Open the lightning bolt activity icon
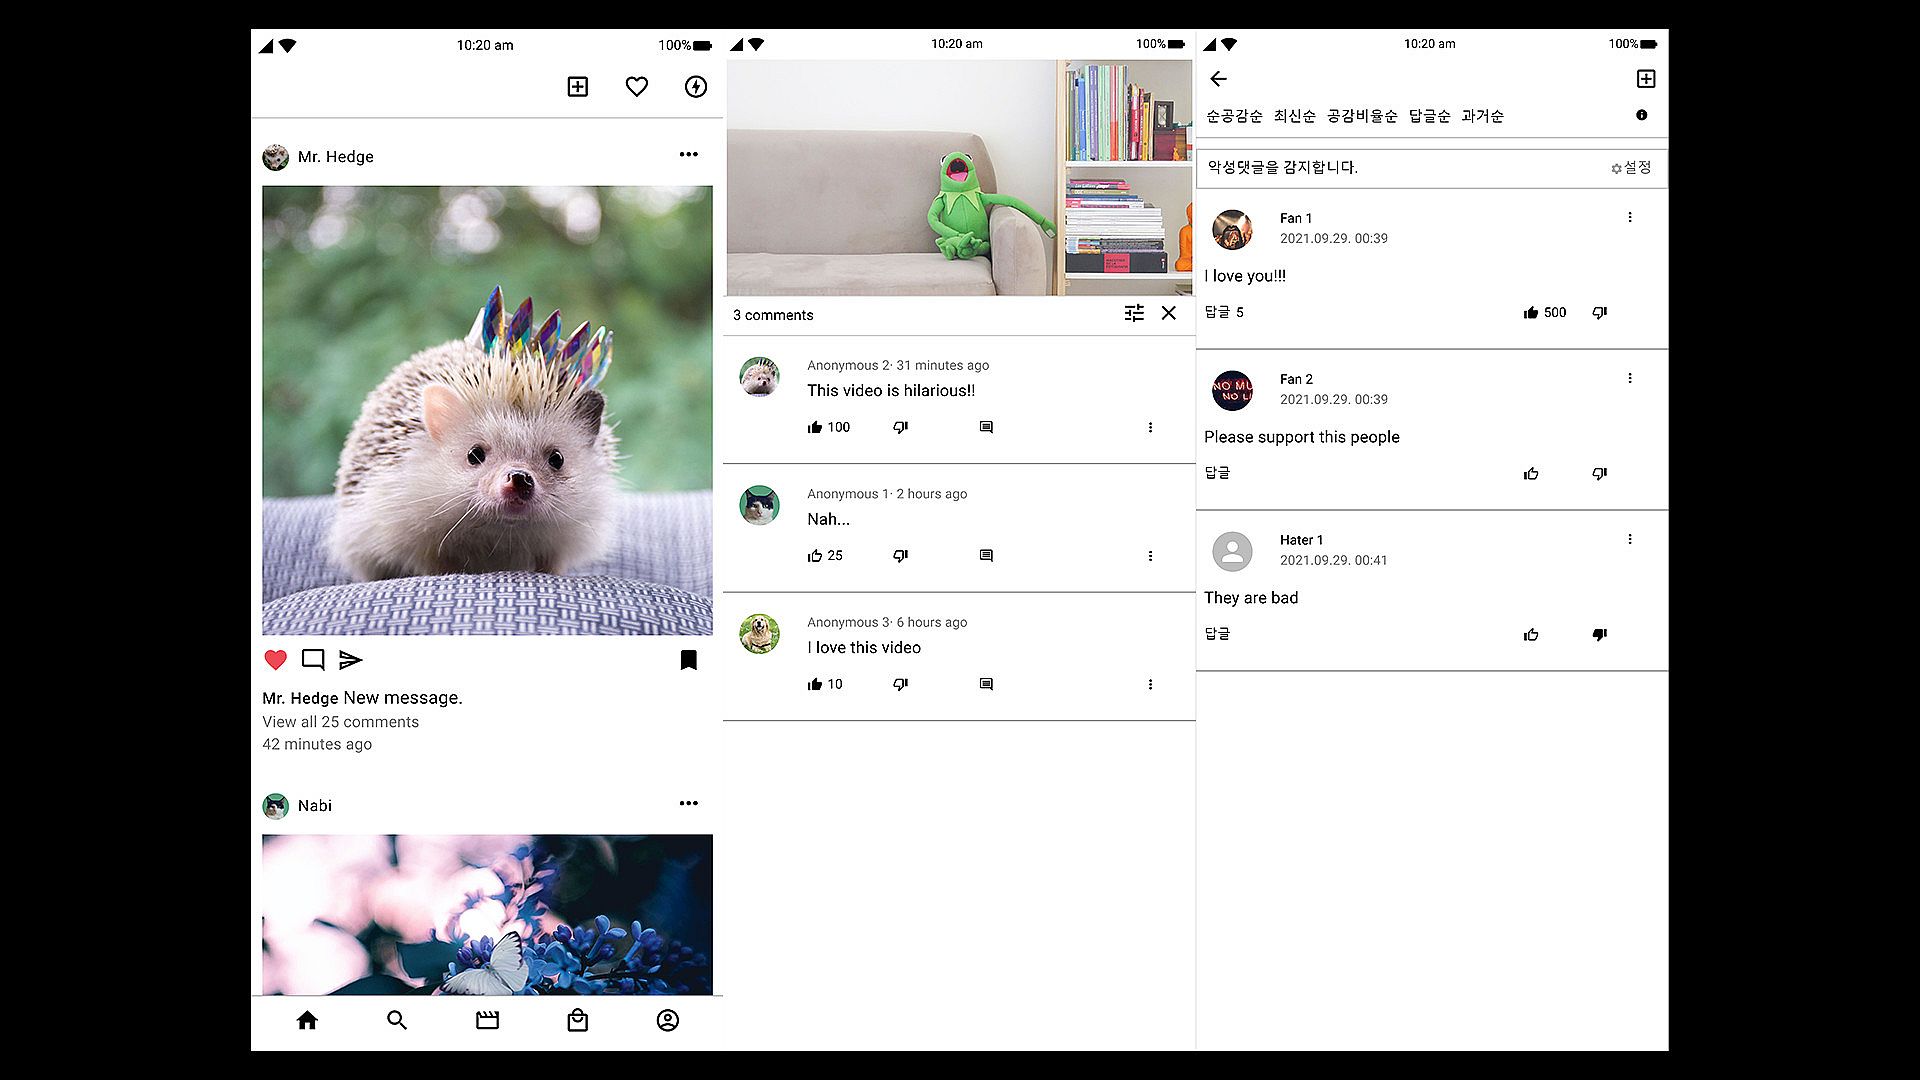The image size is (1920, 1080). point(696,87)
